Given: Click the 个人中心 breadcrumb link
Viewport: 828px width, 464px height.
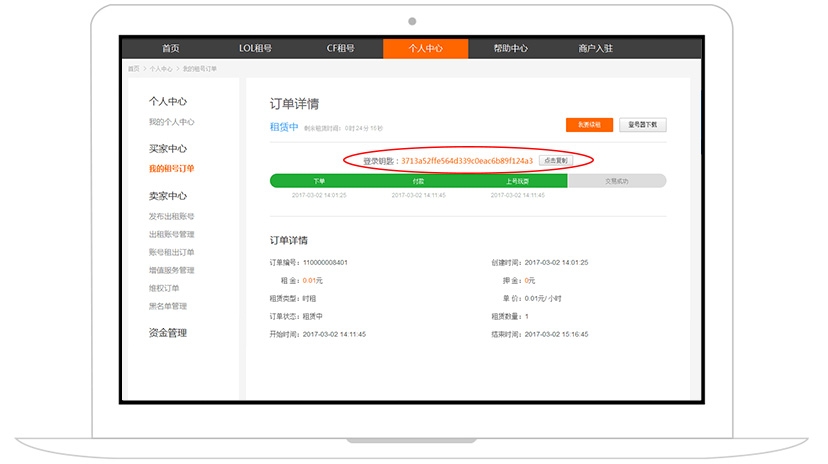Looking at the screenshot, I should pos(160,69).
